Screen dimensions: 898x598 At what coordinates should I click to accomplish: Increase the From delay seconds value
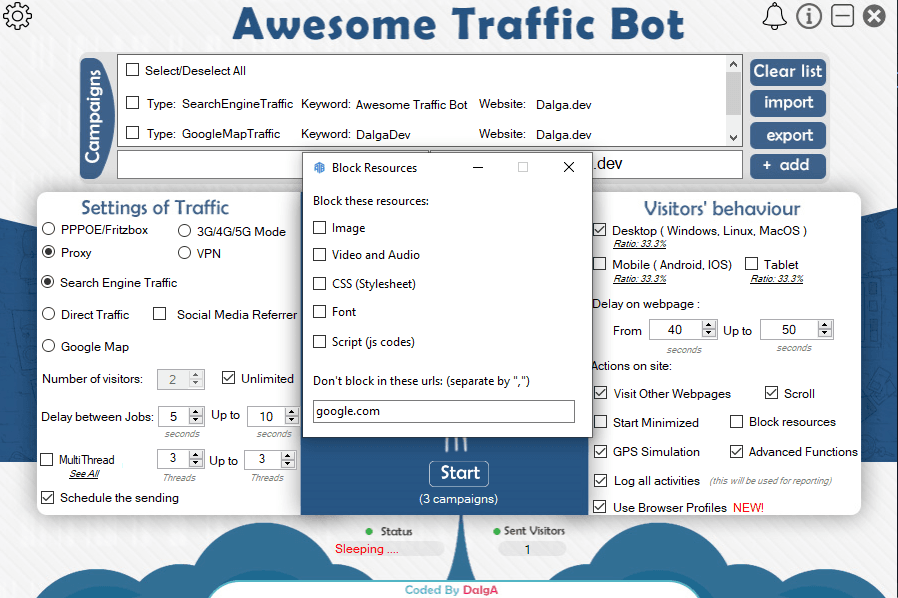(709, 325)
